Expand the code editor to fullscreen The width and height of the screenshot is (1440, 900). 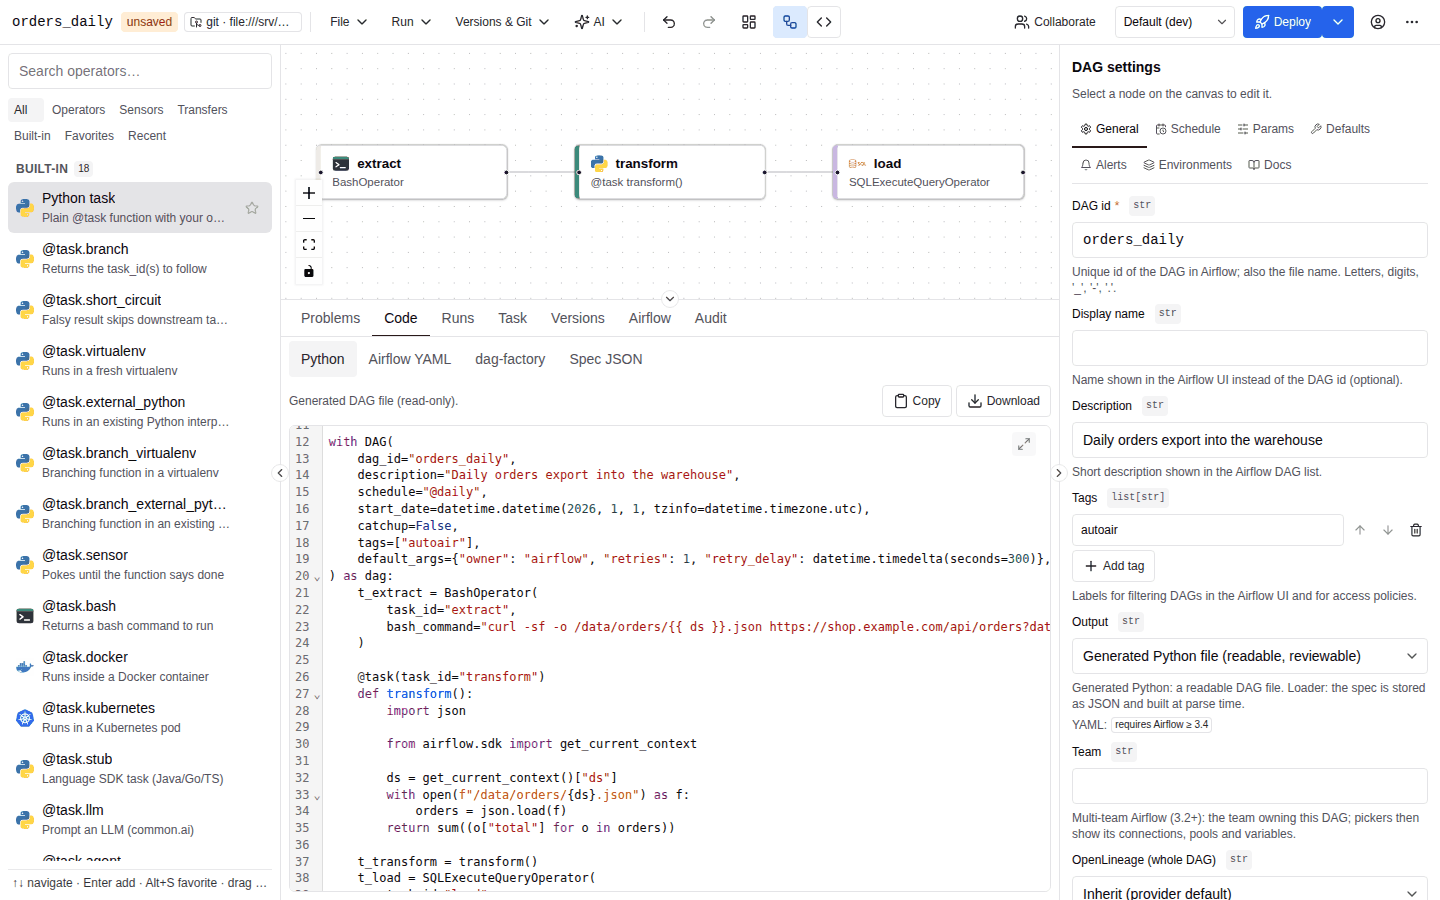1024,444
